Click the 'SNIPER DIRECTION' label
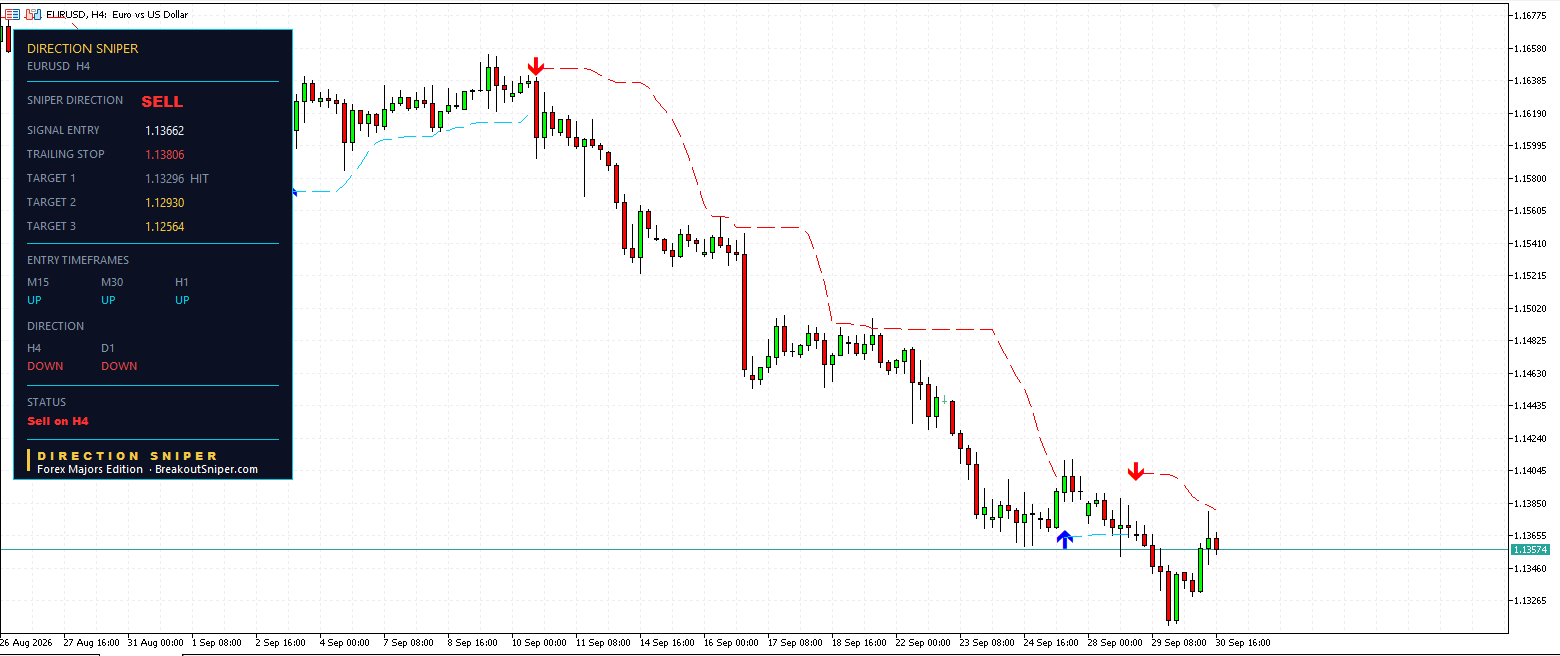Image resolution: width=1560 pixels, height=656 pixels. [75, 100]
